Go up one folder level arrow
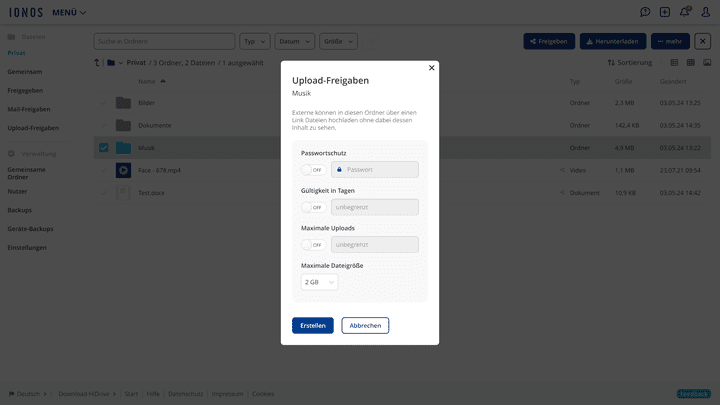This screenshot has width=720, height=405. point(96,63)
